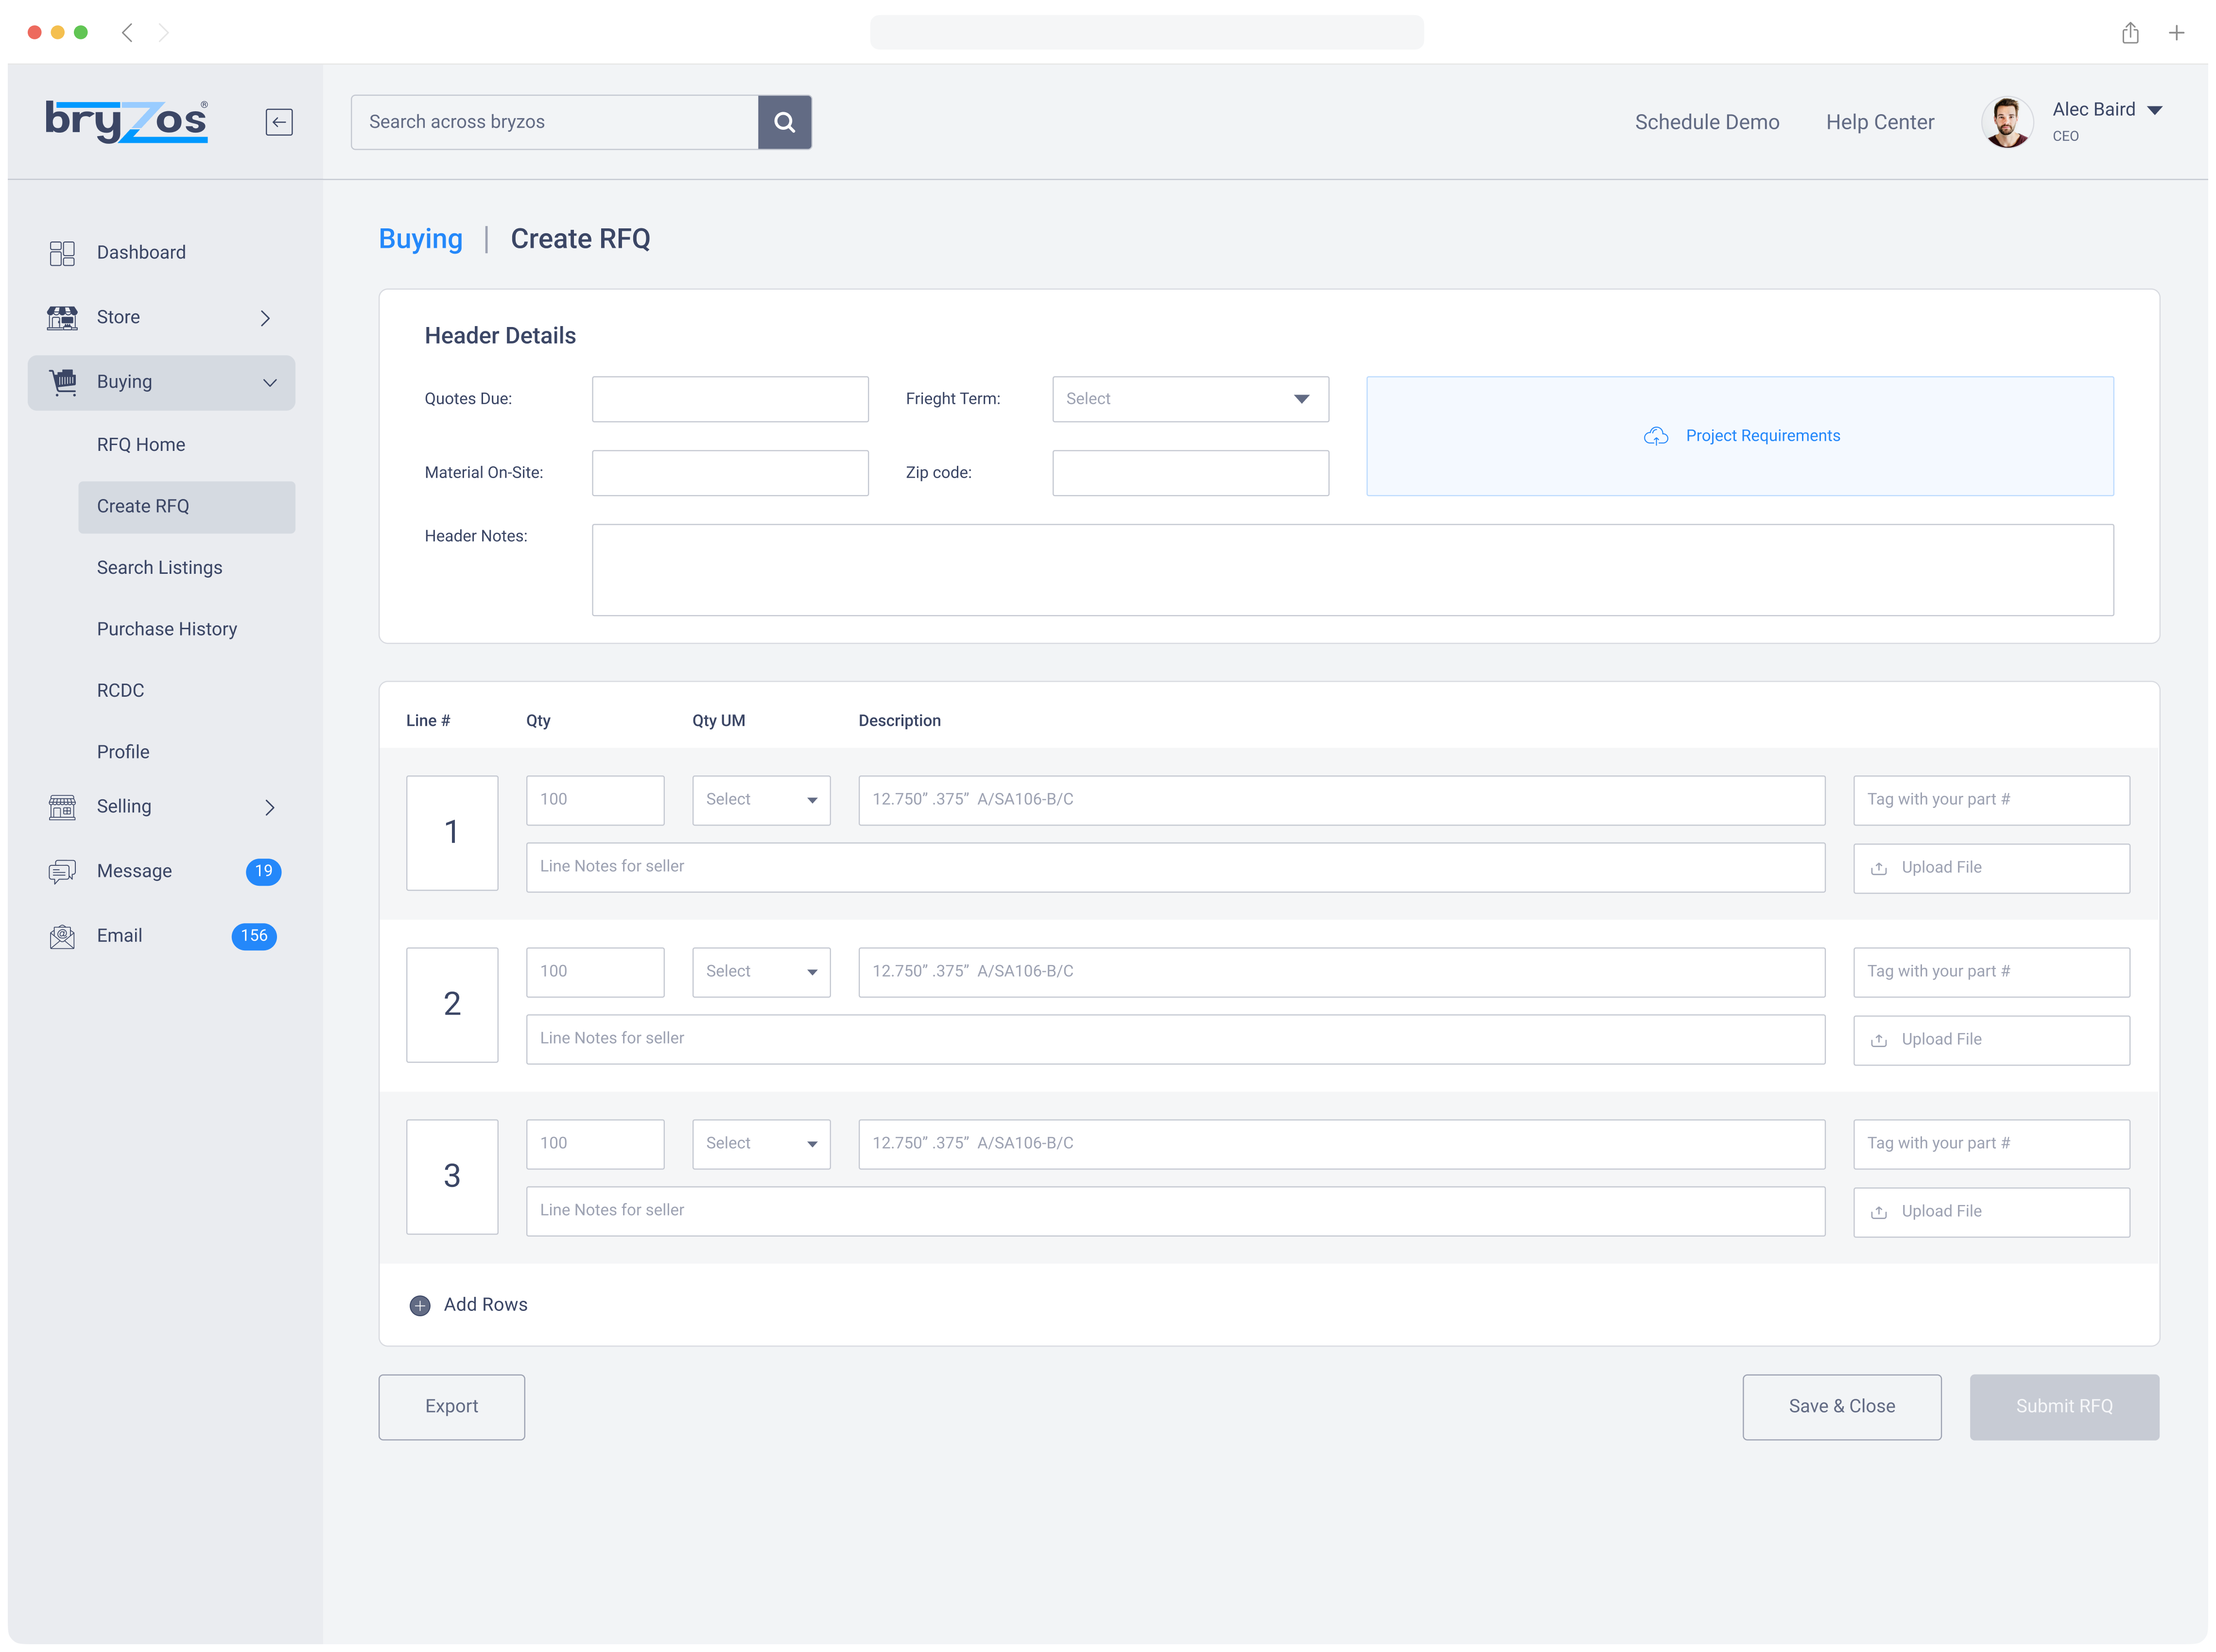Click line 2 Upload File text
2216x1652 pixels.
(x=1941, y=1040)
